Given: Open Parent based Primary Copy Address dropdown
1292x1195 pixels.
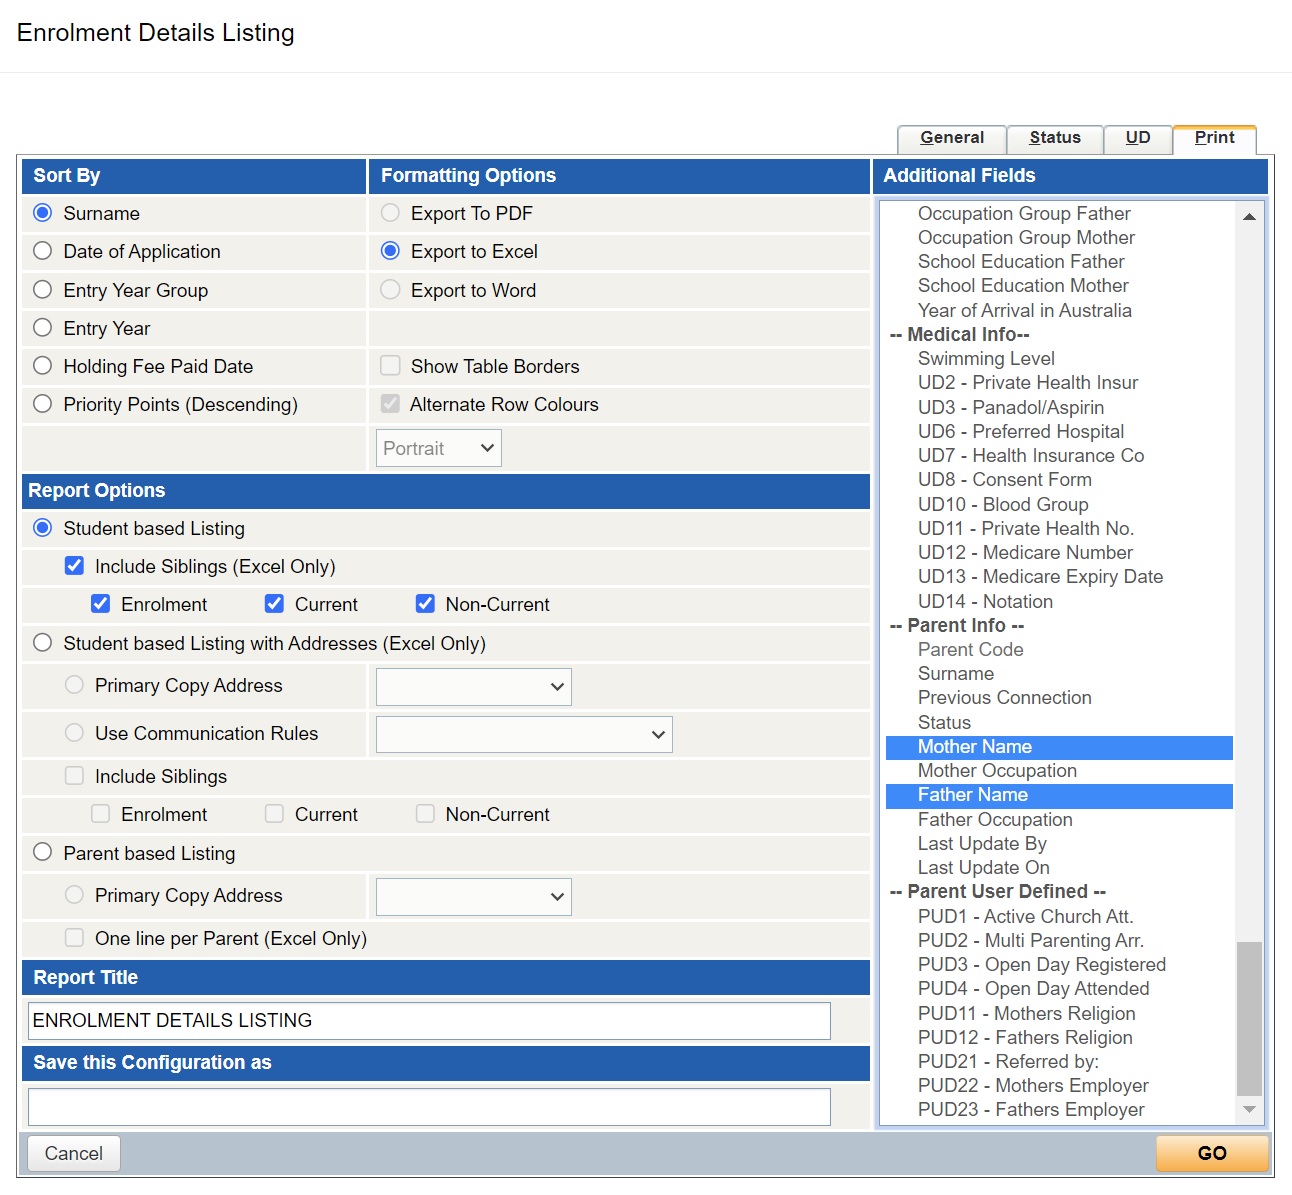Looking at the screenshot, I should (x=474, y=897).
